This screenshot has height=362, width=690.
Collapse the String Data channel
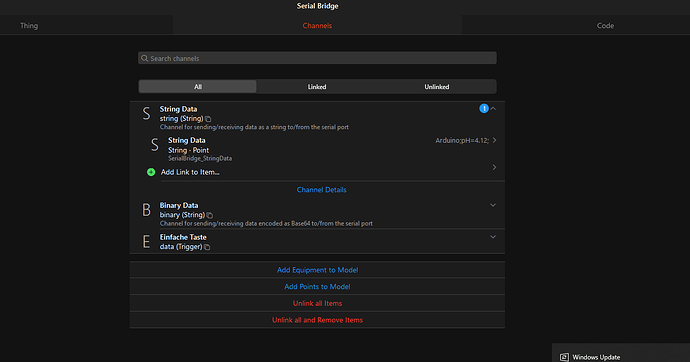[493, 108]
